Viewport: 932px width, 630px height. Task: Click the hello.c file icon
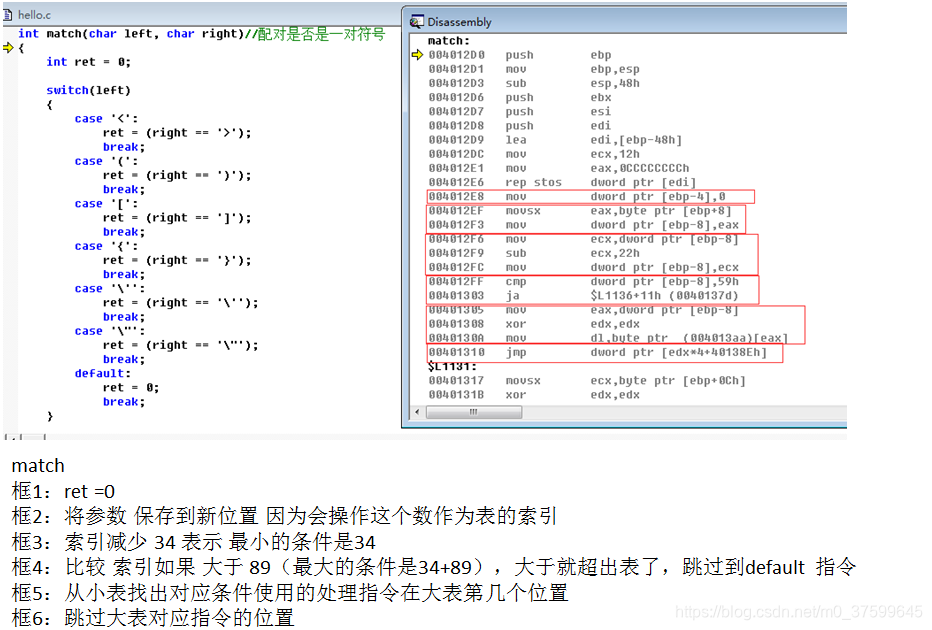pyautogui.click(x=8, y=15)
